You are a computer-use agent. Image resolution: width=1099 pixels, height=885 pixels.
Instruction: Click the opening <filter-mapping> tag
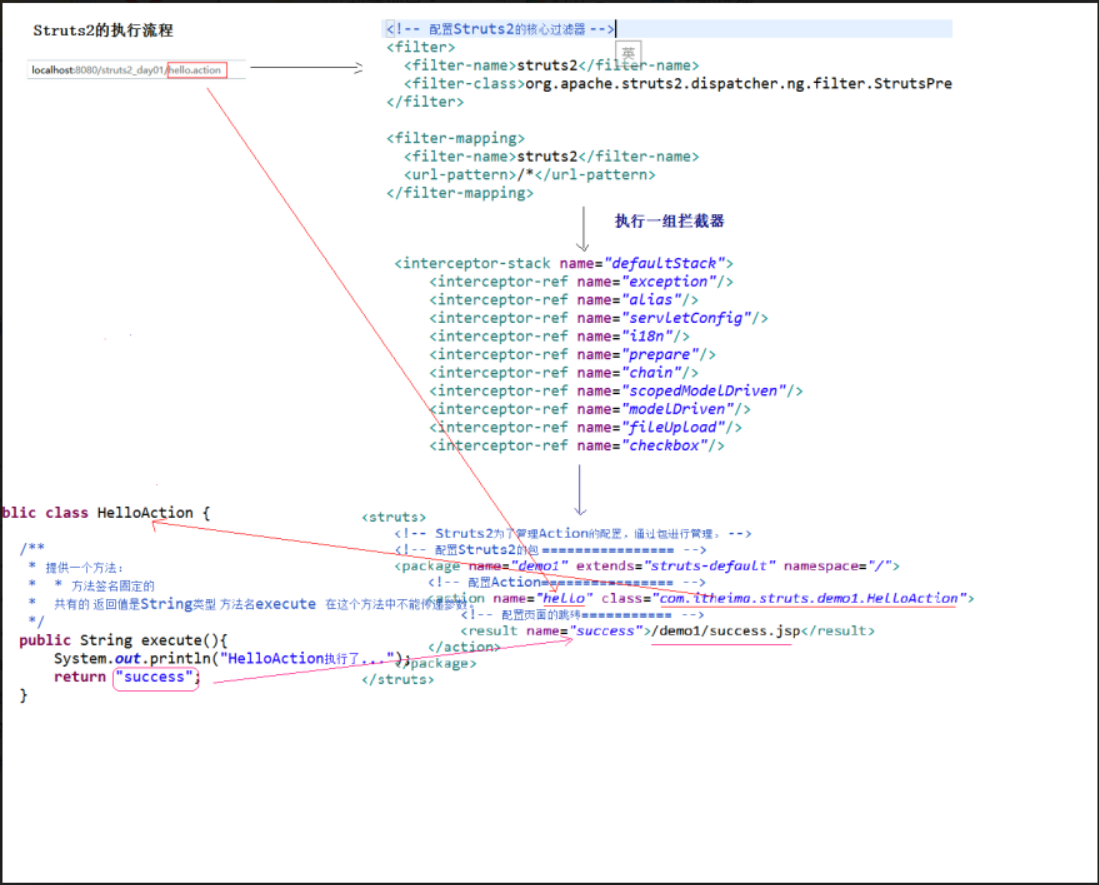[455, 138]
